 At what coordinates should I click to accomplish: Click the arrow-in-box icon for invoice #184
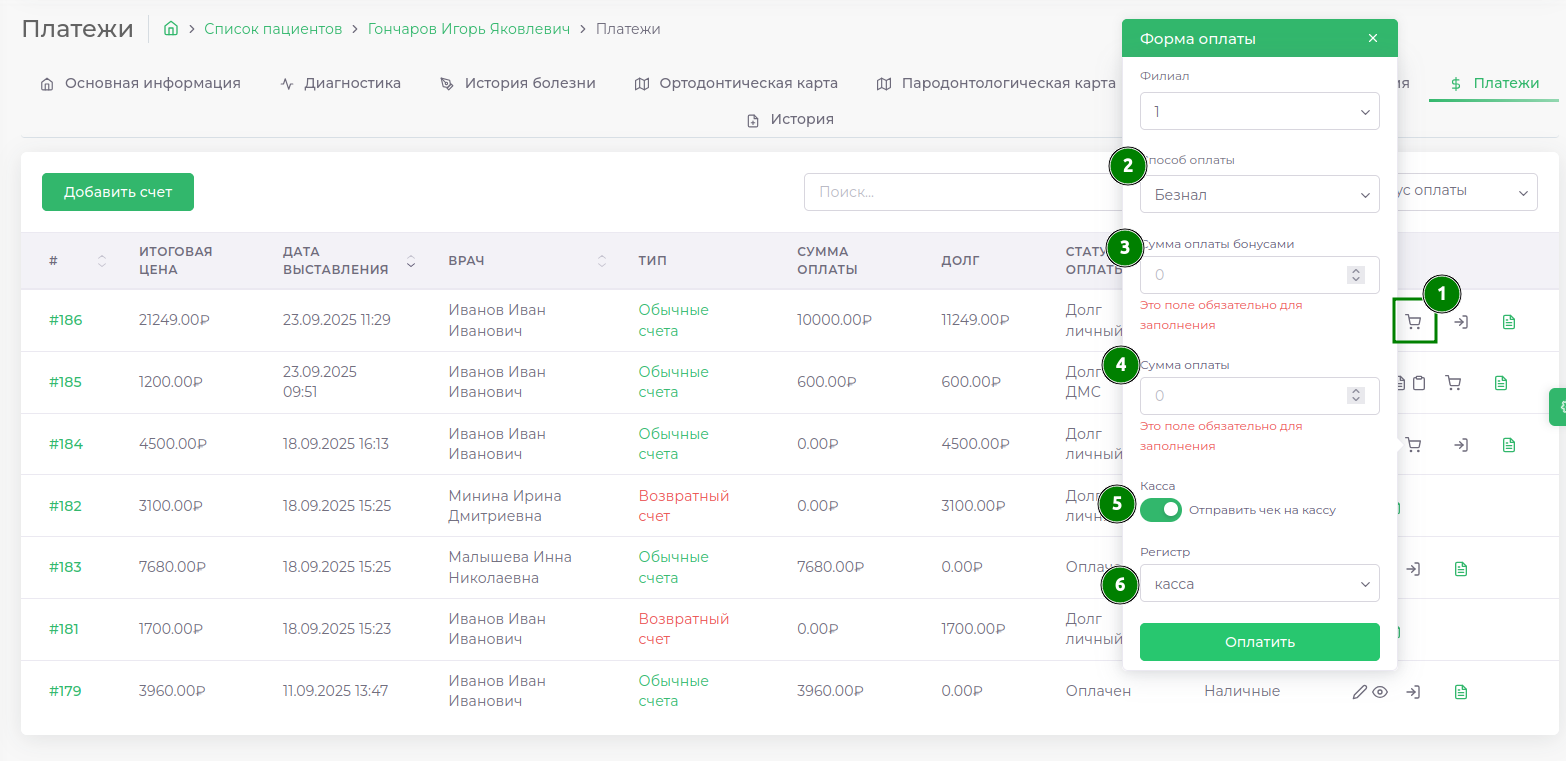[x=1460, y=445]
